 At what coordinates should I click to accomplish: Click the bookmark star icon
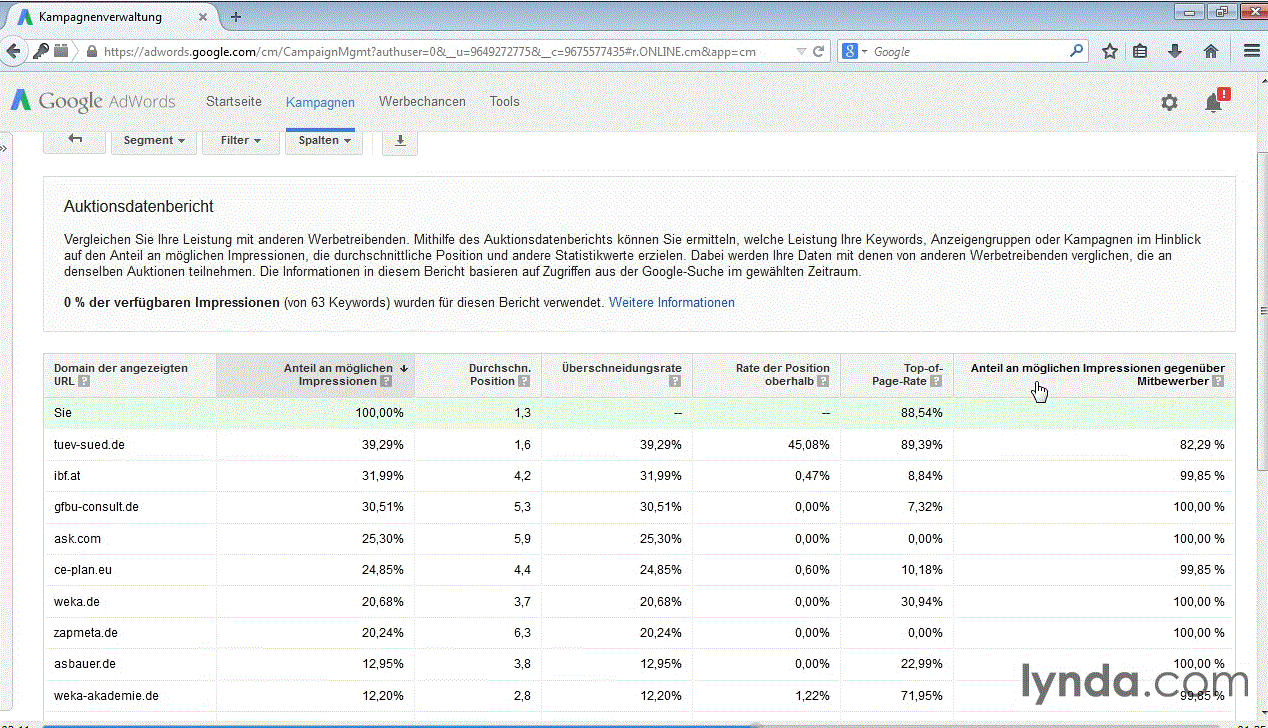(1110, 51)
